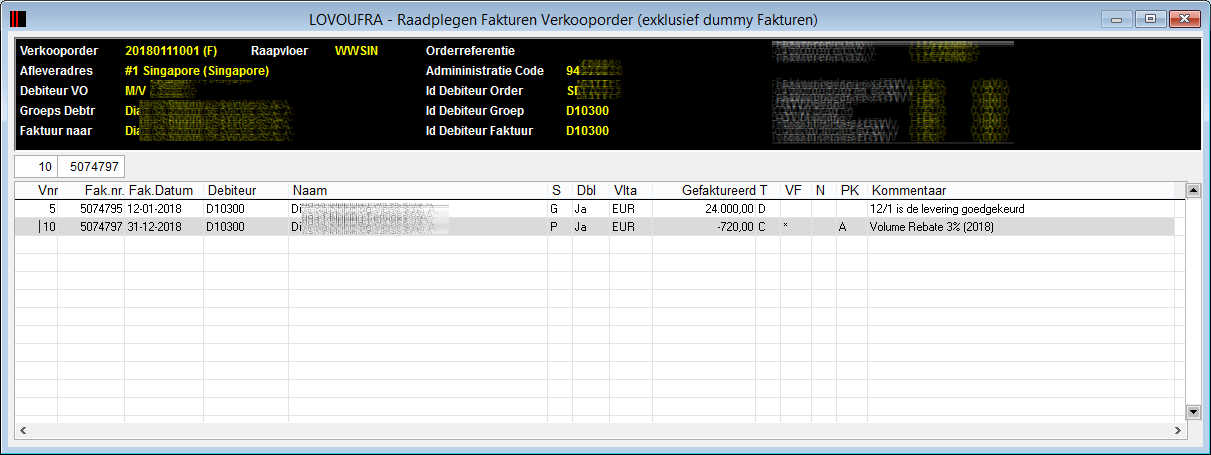Click the vertical scrollbar down arrow
Screen dimensions: 1211x455
(x=1192, y=411)
